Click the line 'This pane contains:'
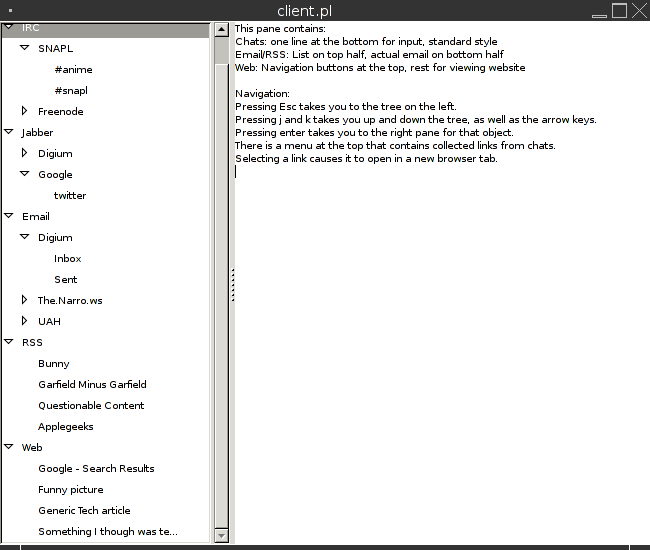This screenshot has width=650, height=550. click(280, 29)
